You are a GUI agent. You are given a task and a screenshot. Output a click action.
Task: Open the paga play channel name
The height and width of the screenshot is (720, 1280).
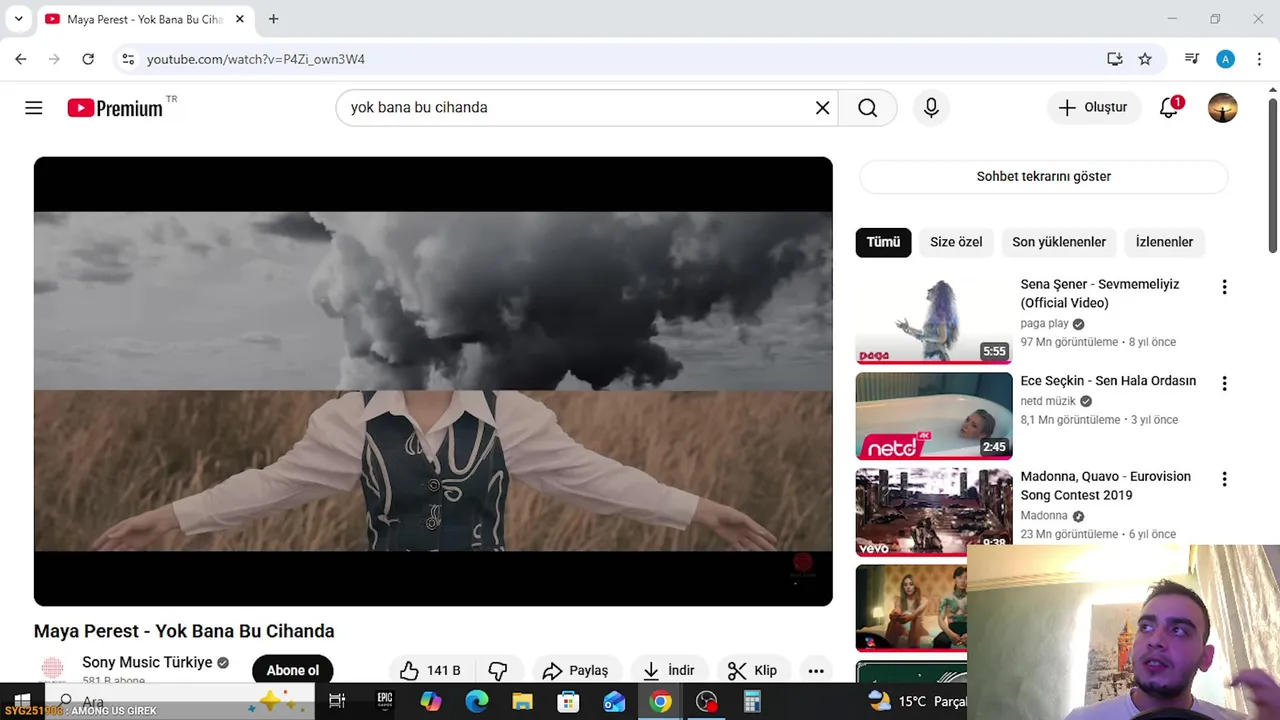pos(1044,324)
